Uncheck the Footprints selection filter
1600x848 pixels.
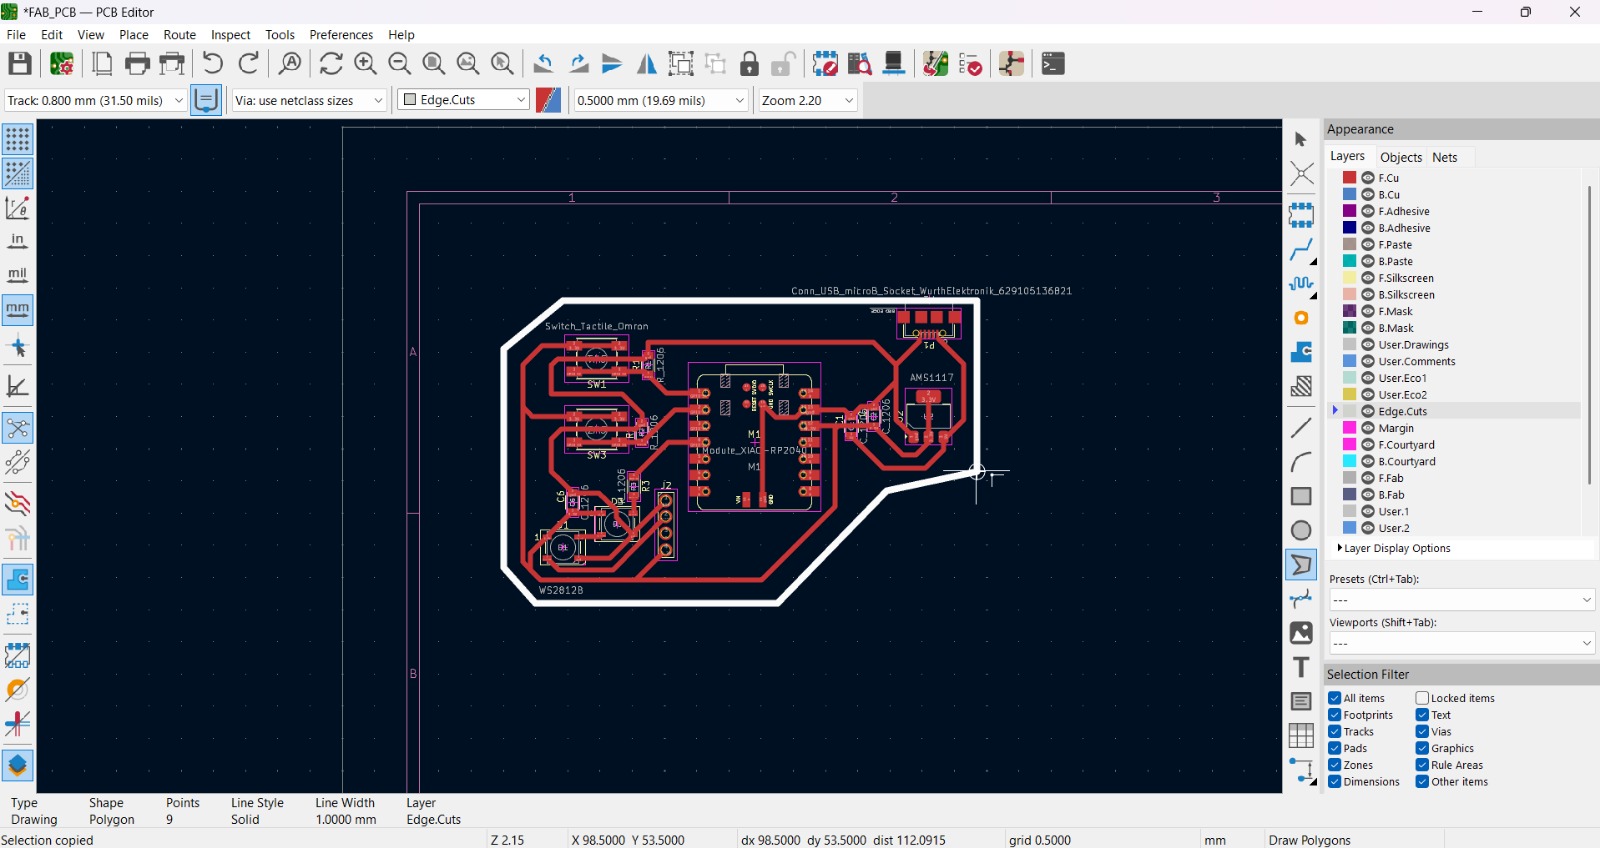1335,715
